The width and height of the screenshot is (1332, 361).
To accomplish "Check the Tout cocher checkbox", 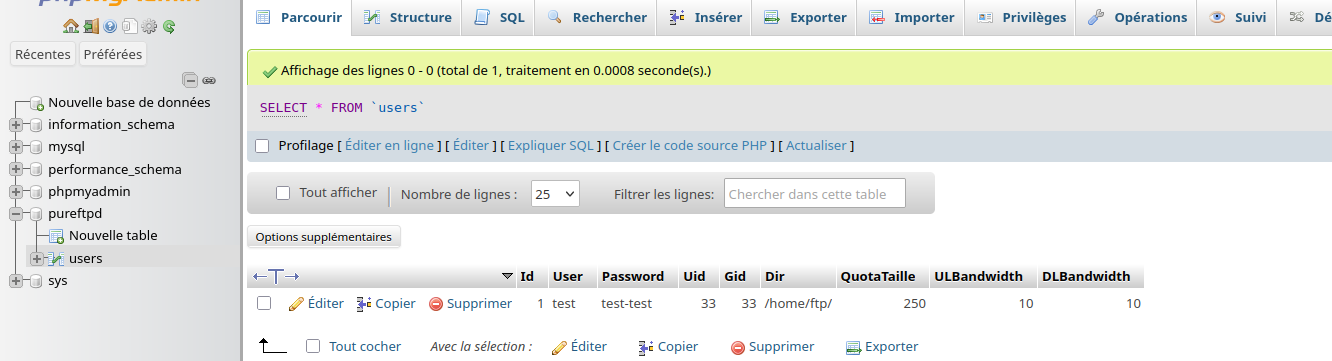I will click(313, 346).
